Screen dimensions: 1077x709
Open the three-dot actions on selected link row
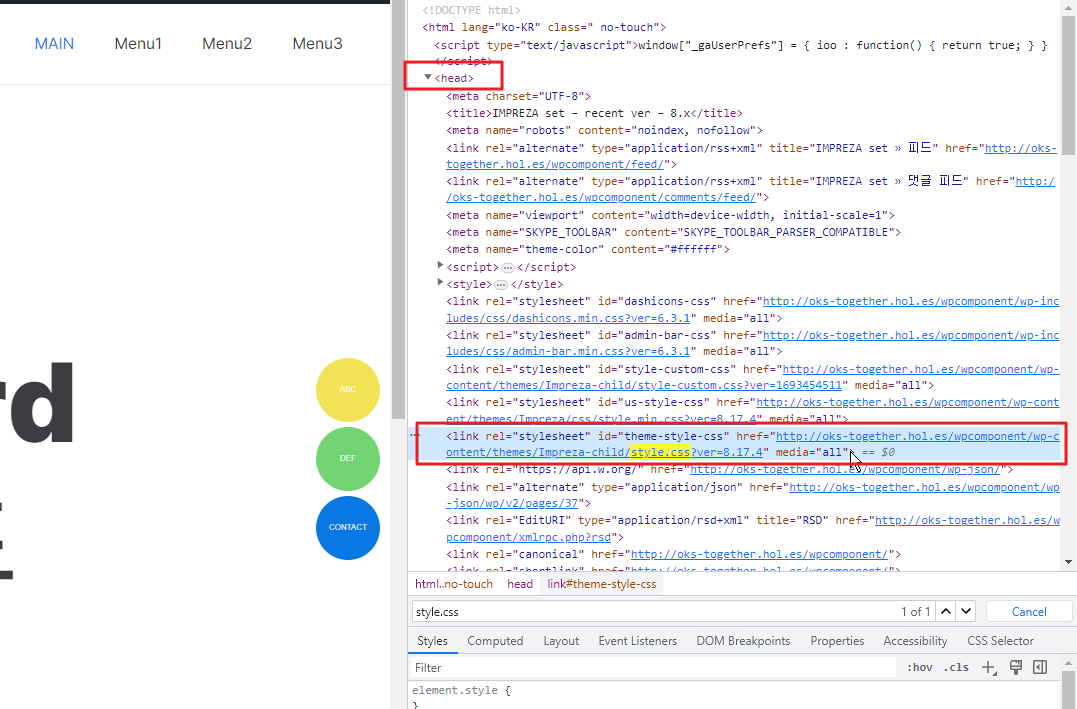[x=414, y=435]
